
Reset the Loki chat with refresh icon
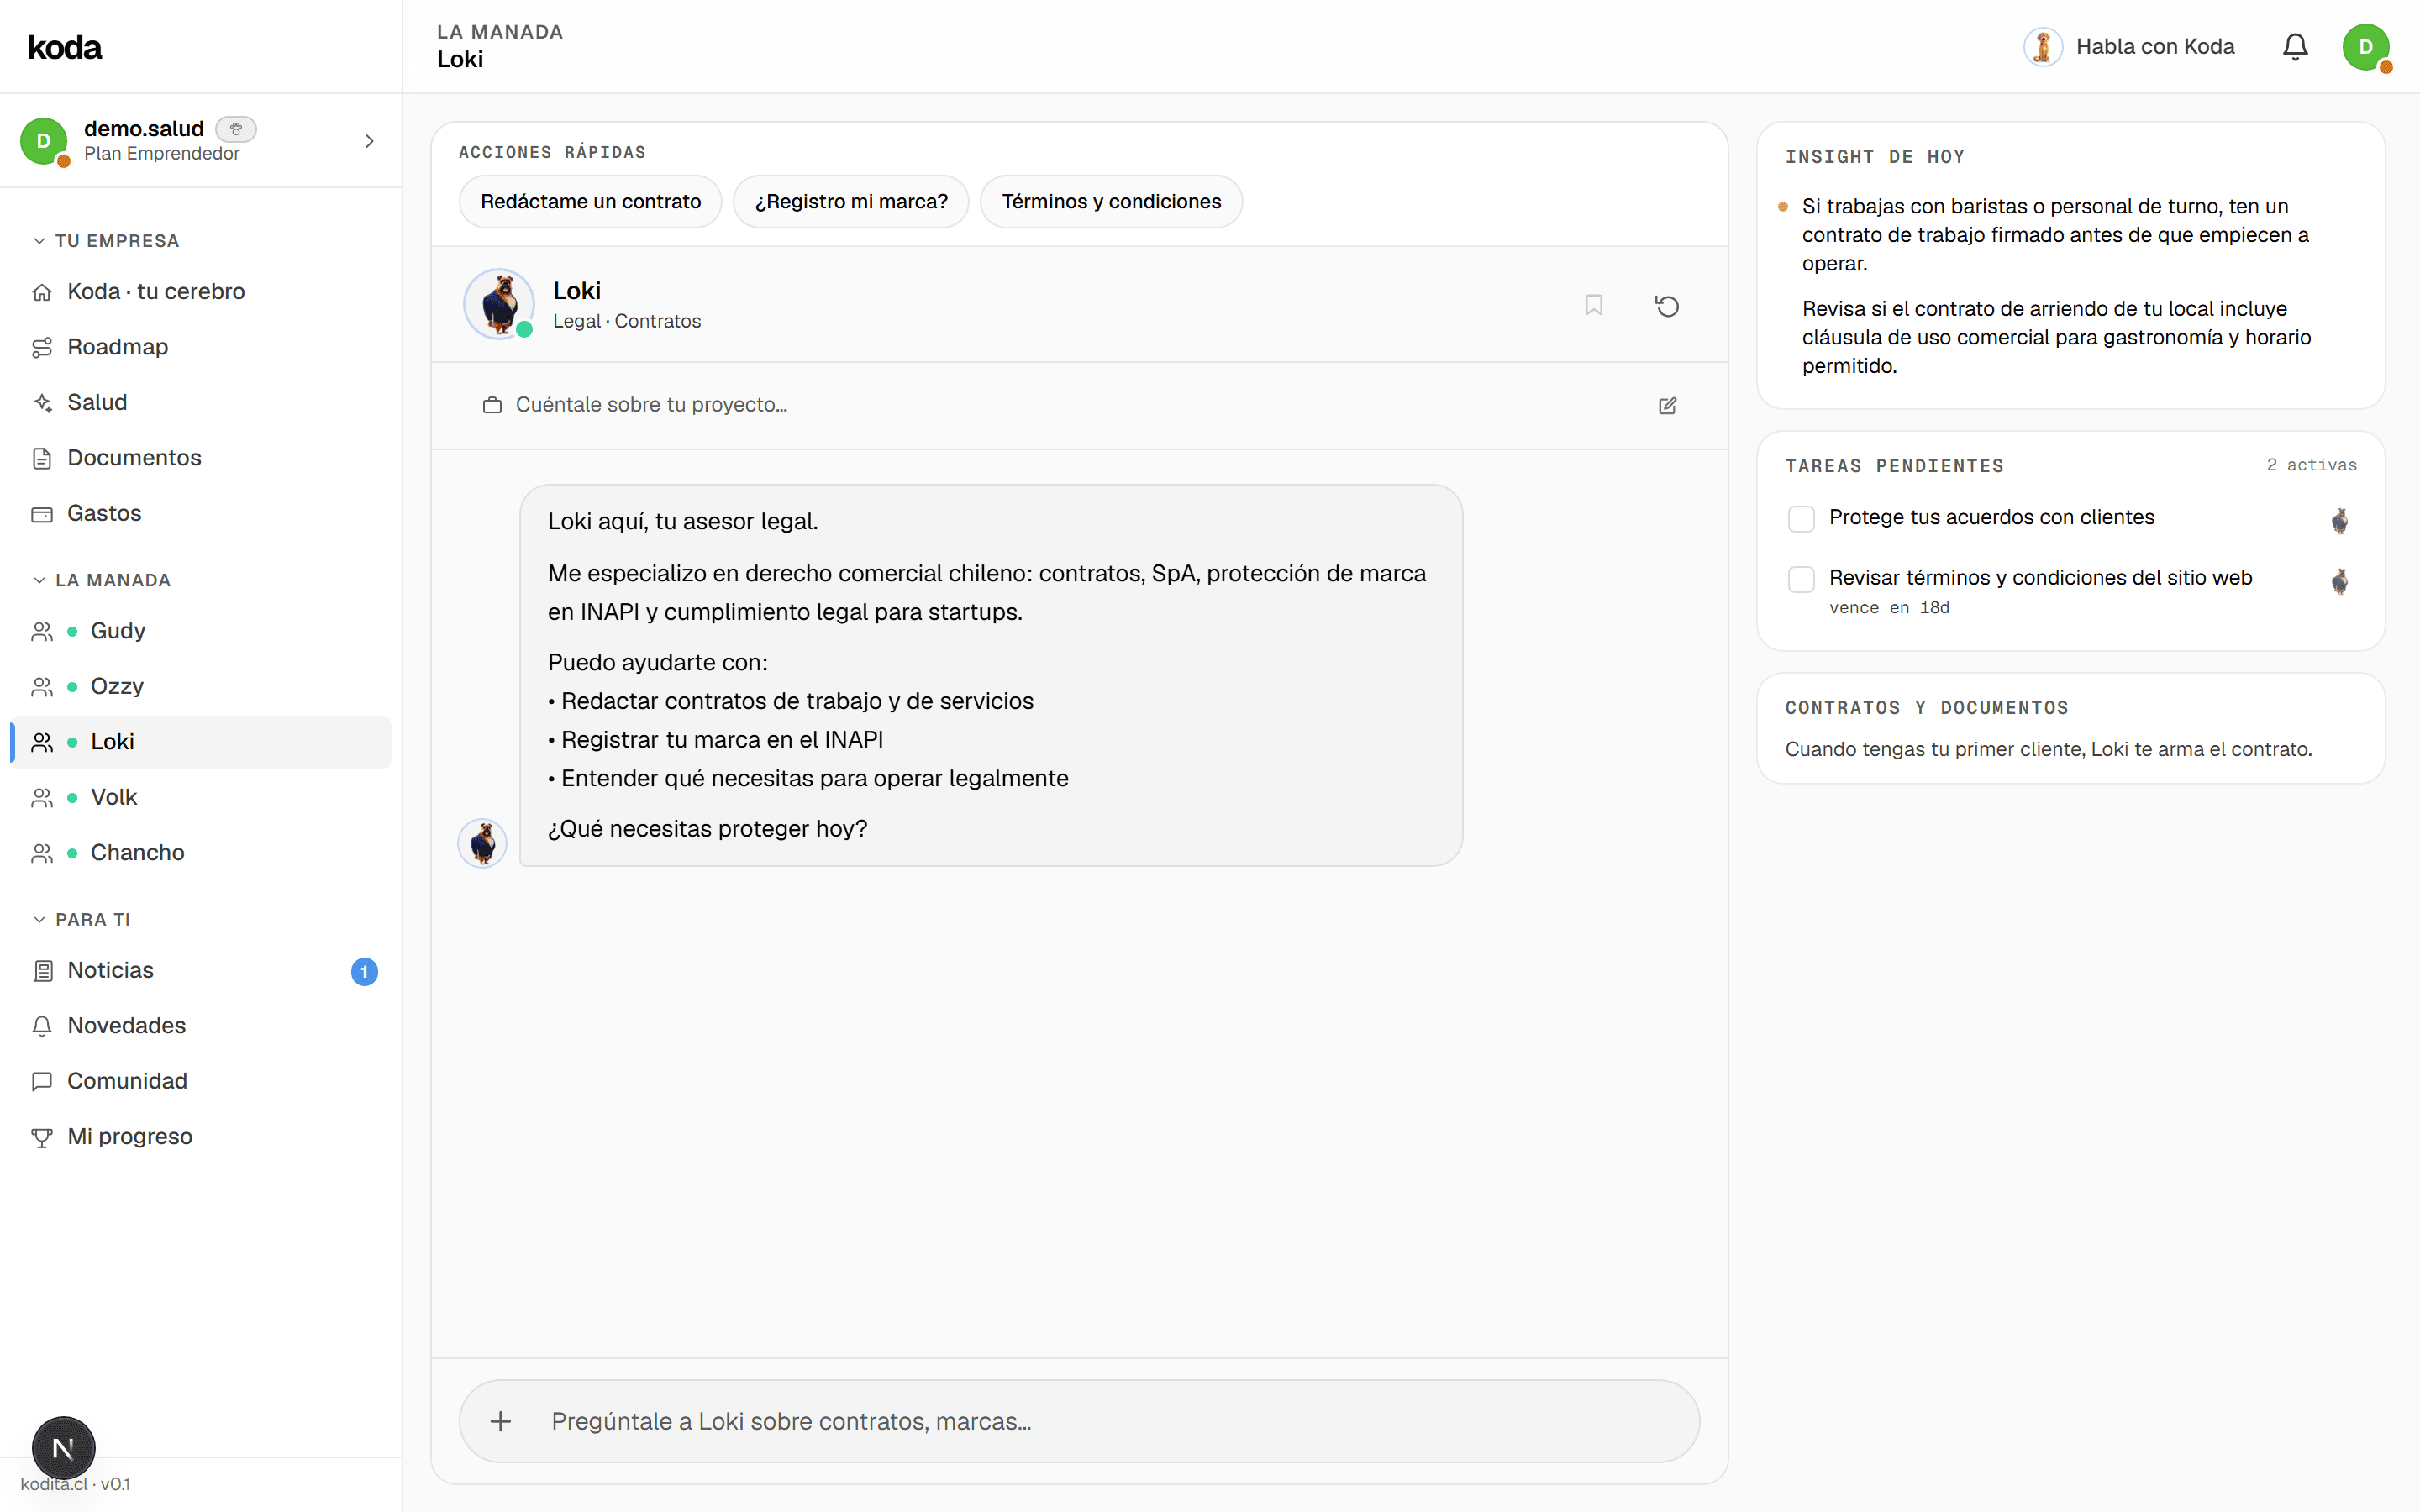pos(1667,305)
